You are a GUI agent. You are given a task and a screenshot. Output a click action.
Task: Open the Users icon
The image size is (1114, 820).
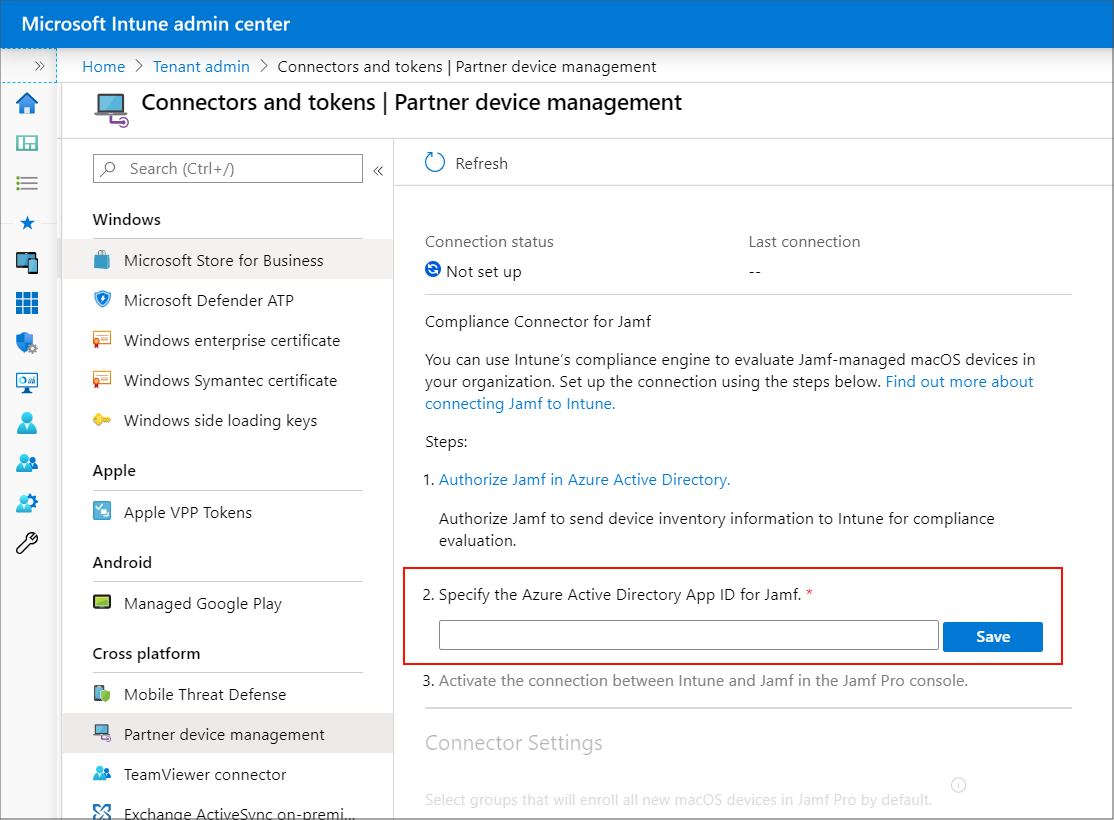(27, 423)
